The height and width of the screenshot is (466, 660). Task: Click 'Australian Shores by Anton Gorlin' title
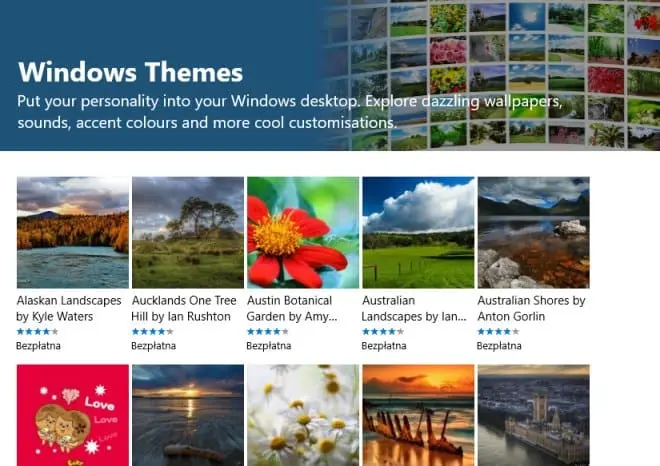(531, 308)
